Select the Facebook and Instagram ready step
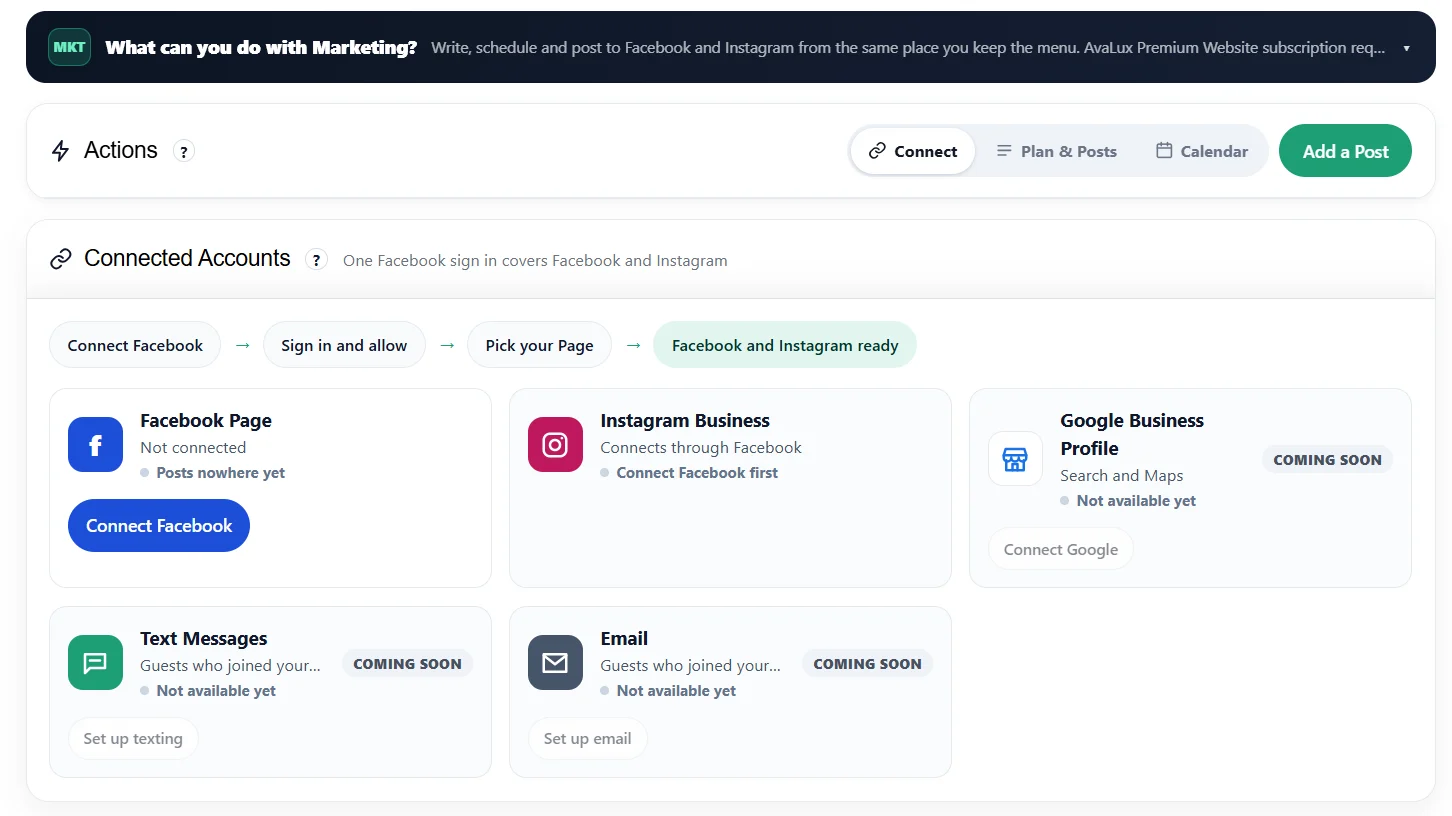 click(785, 345)
